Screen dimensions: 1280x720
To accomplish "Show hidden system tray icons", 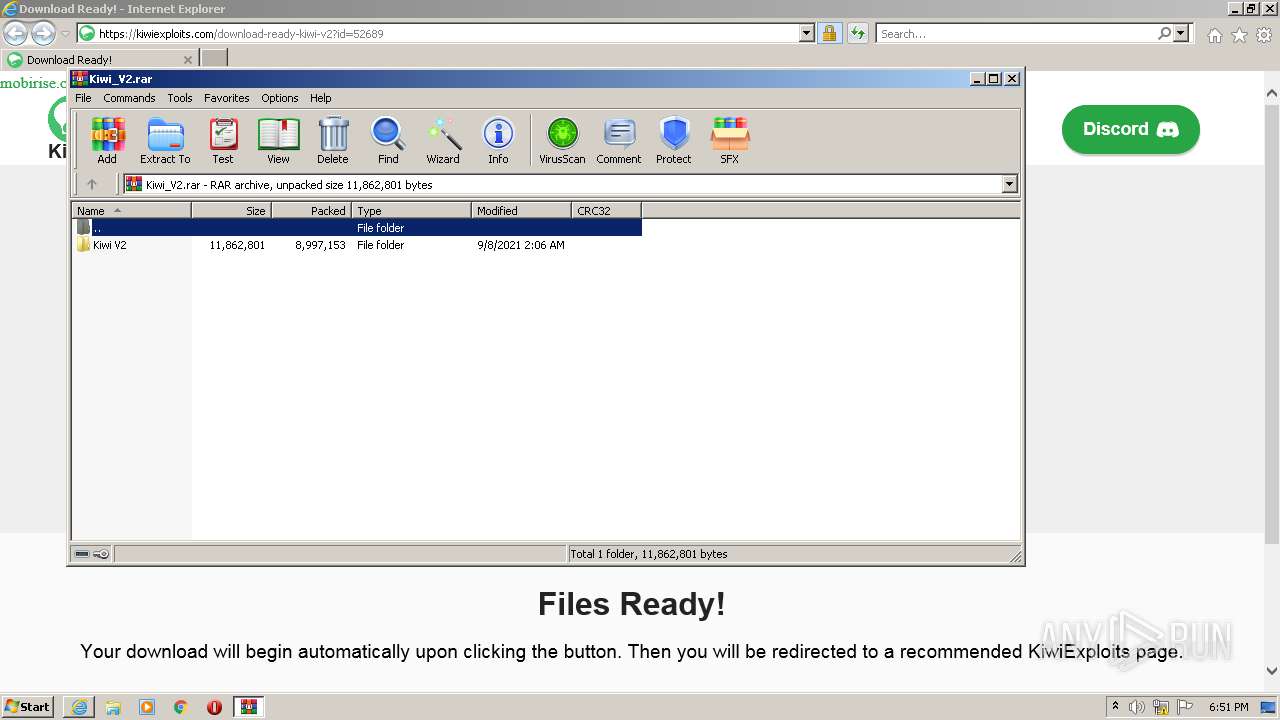I will point(1115,707).
